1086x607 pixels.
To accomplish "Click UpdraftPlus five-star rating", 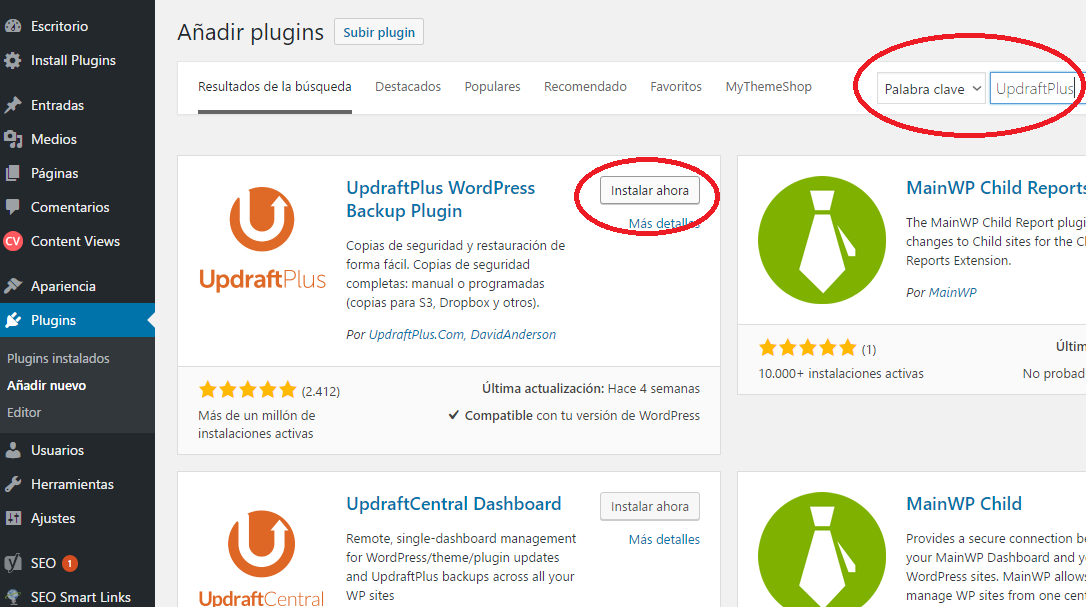I will point(247,390).
